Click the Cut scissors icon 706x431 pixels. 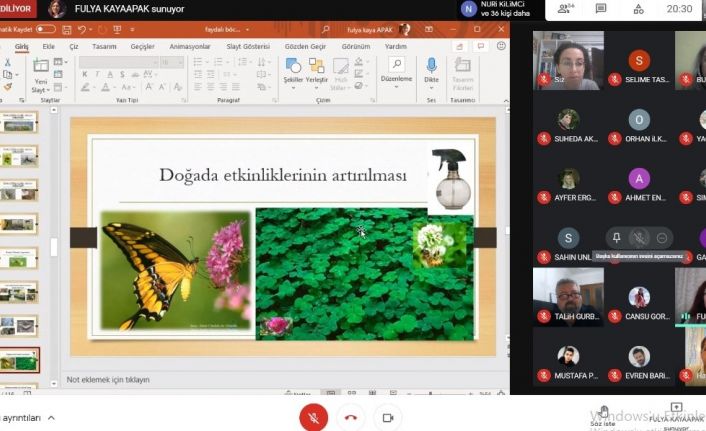(x=7, y=62)
